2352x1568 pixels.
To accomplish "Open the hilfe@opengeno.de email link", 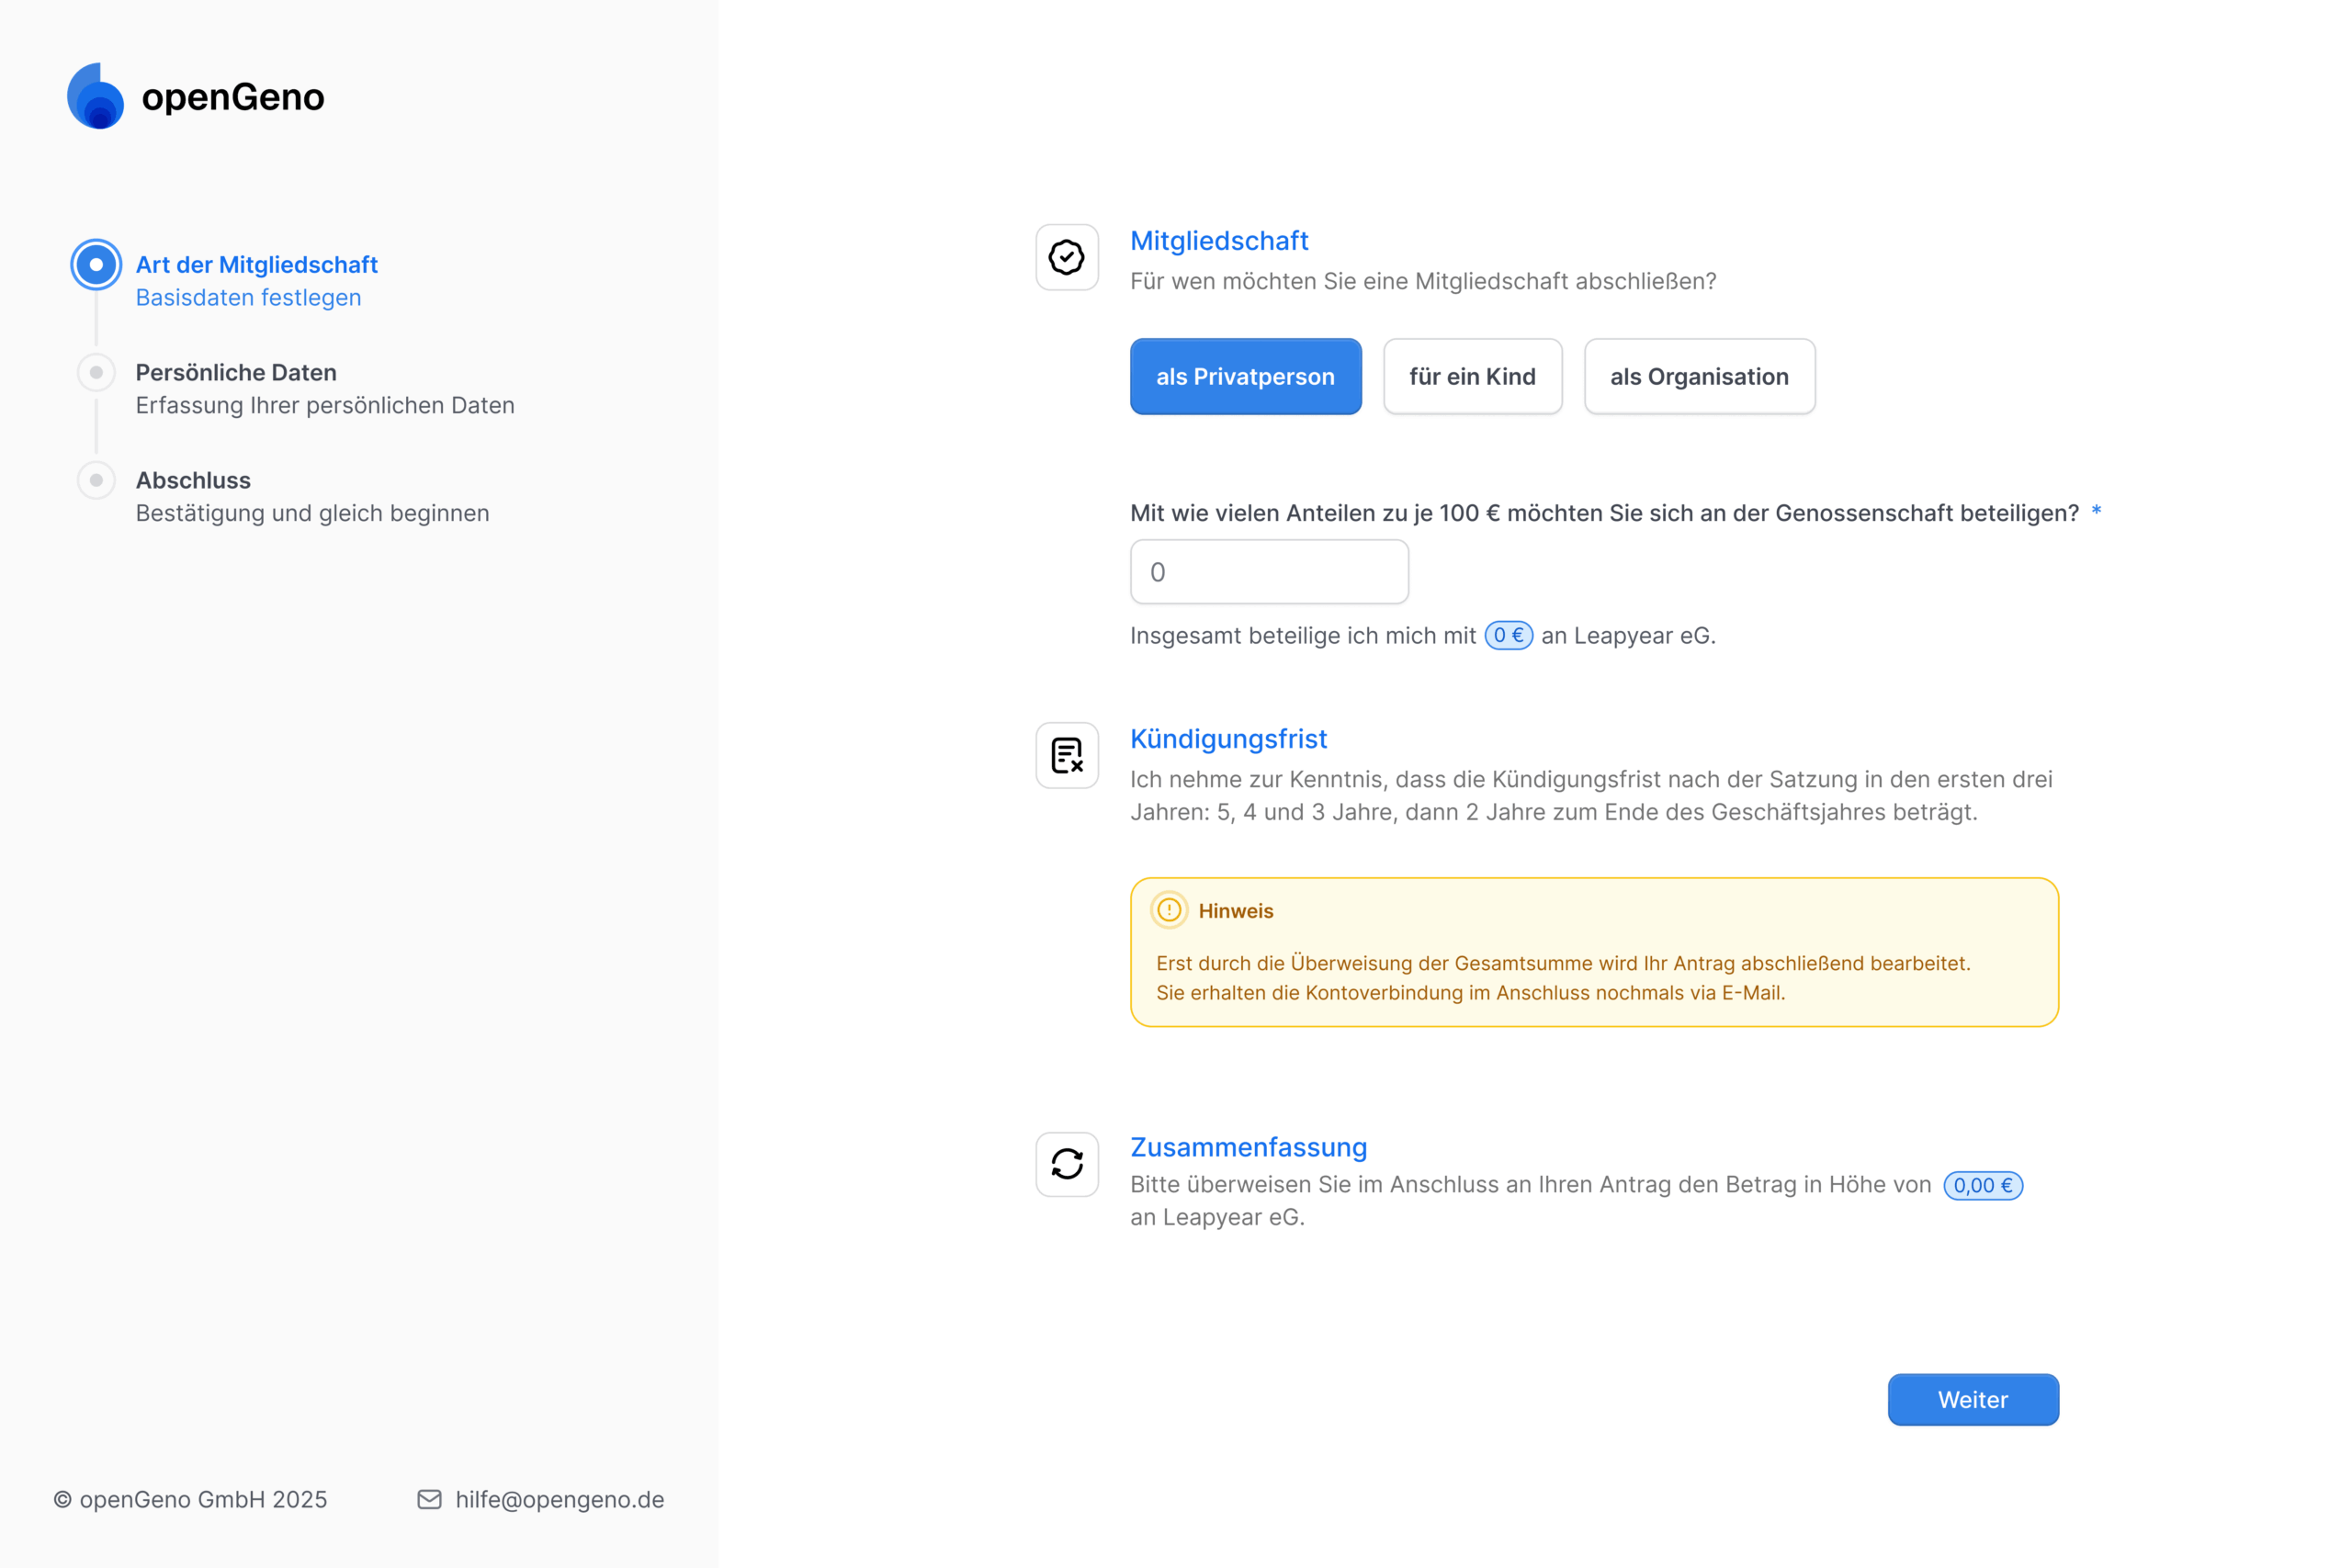I will pos(559,1499).
